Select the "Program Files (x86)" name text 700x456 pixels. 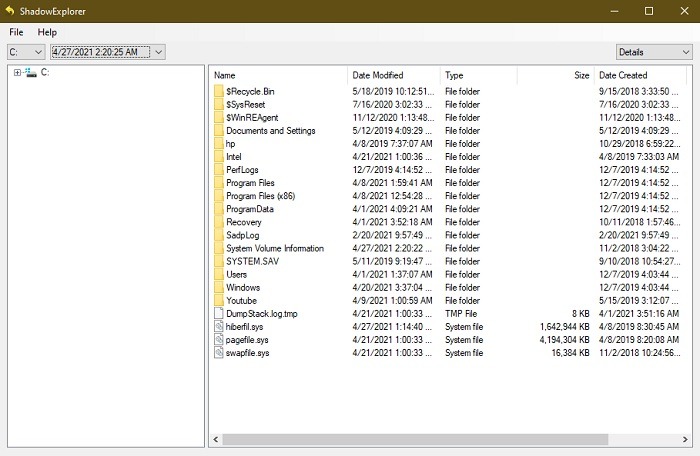point(261,196)
